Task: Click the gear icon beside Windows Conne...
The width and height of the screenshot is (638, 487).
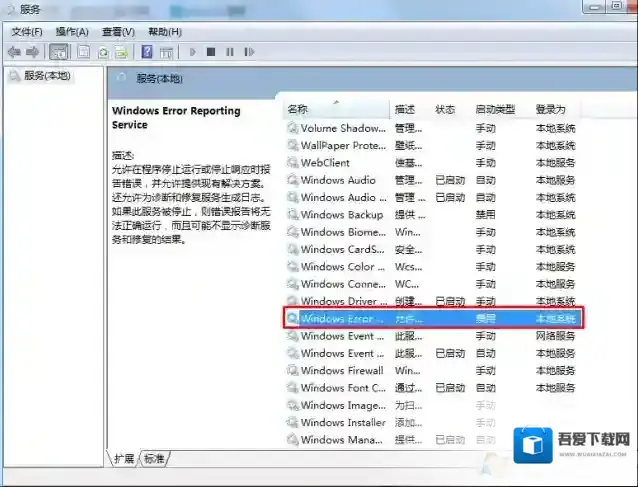Action: pos(293,284)
